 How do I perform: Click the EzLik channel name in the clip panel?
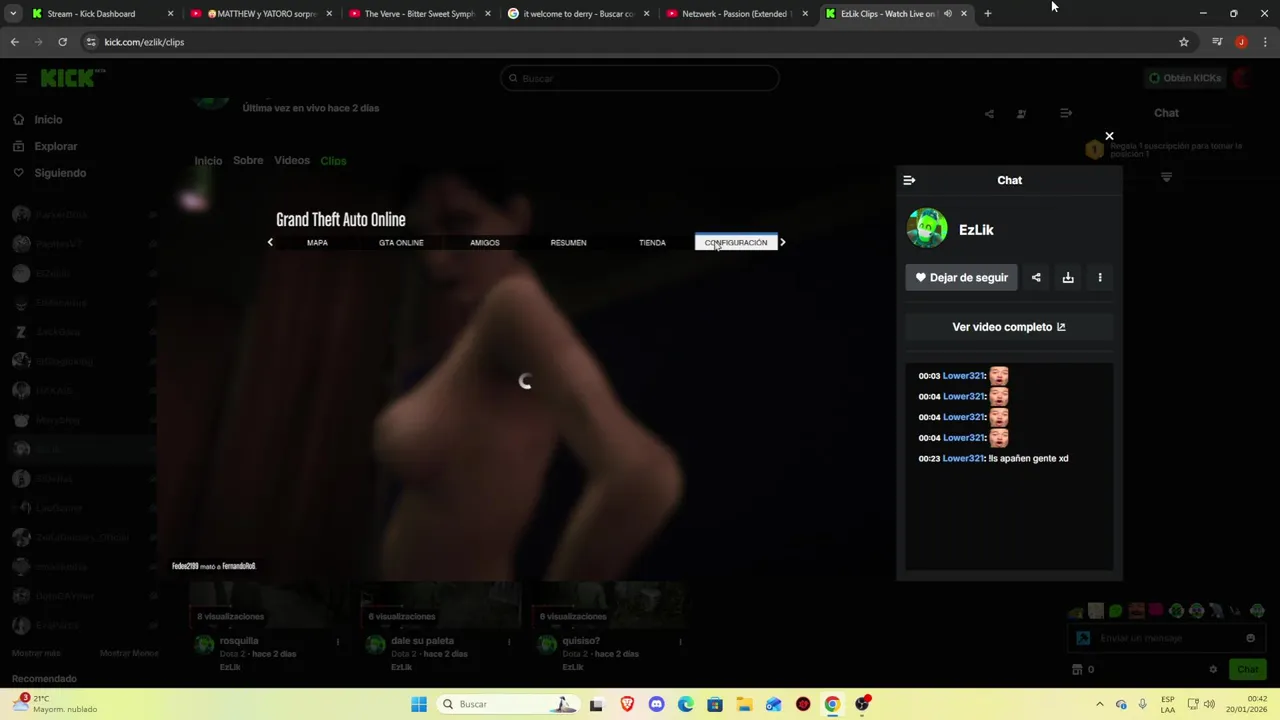(x=976, y=230)
